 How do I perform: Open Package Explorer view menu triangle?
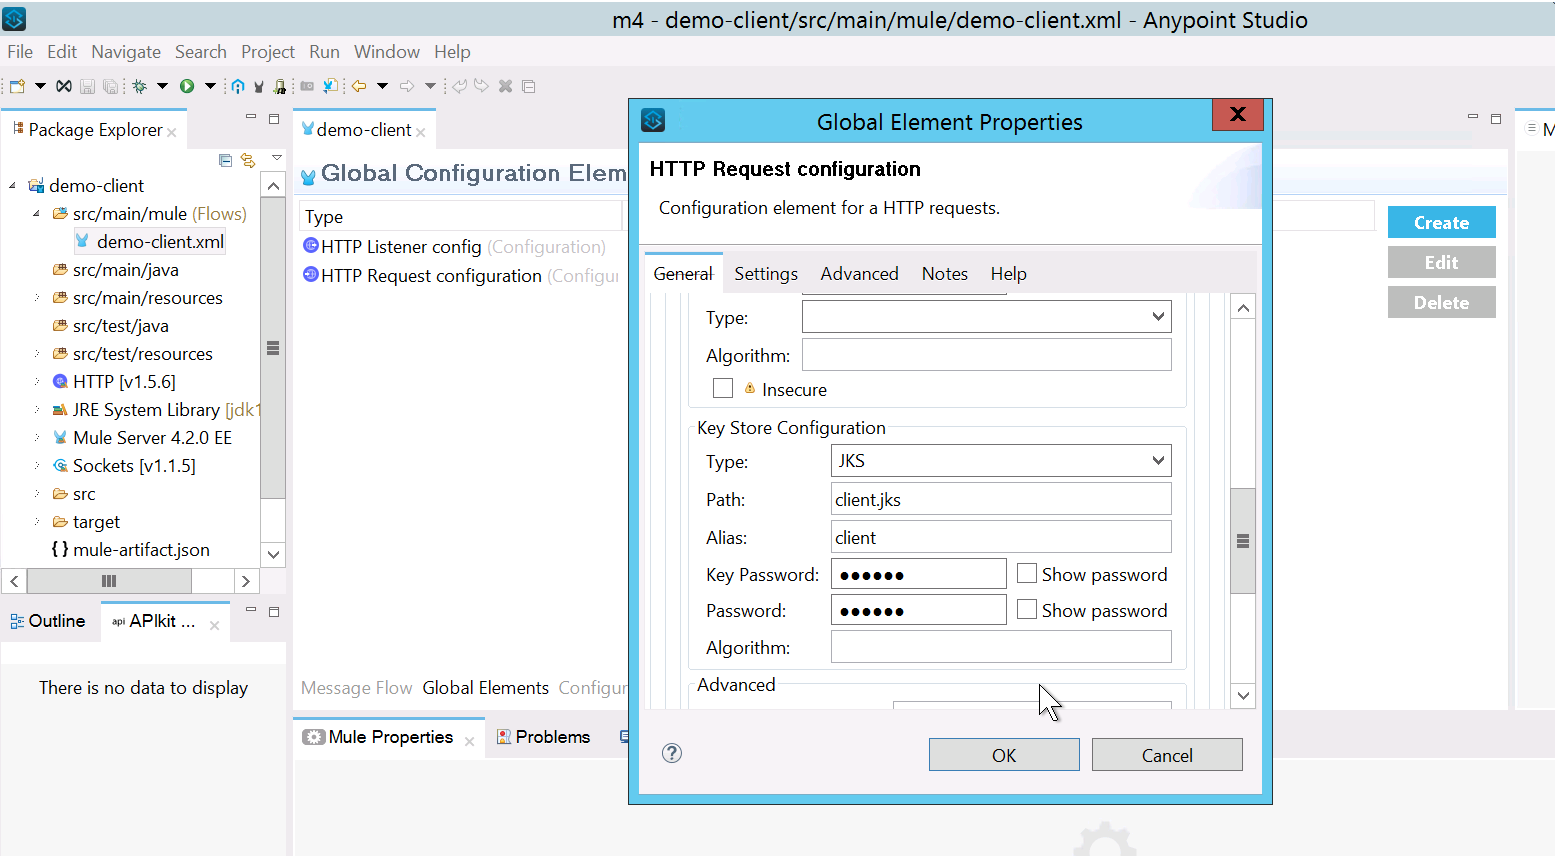[276, 158]
